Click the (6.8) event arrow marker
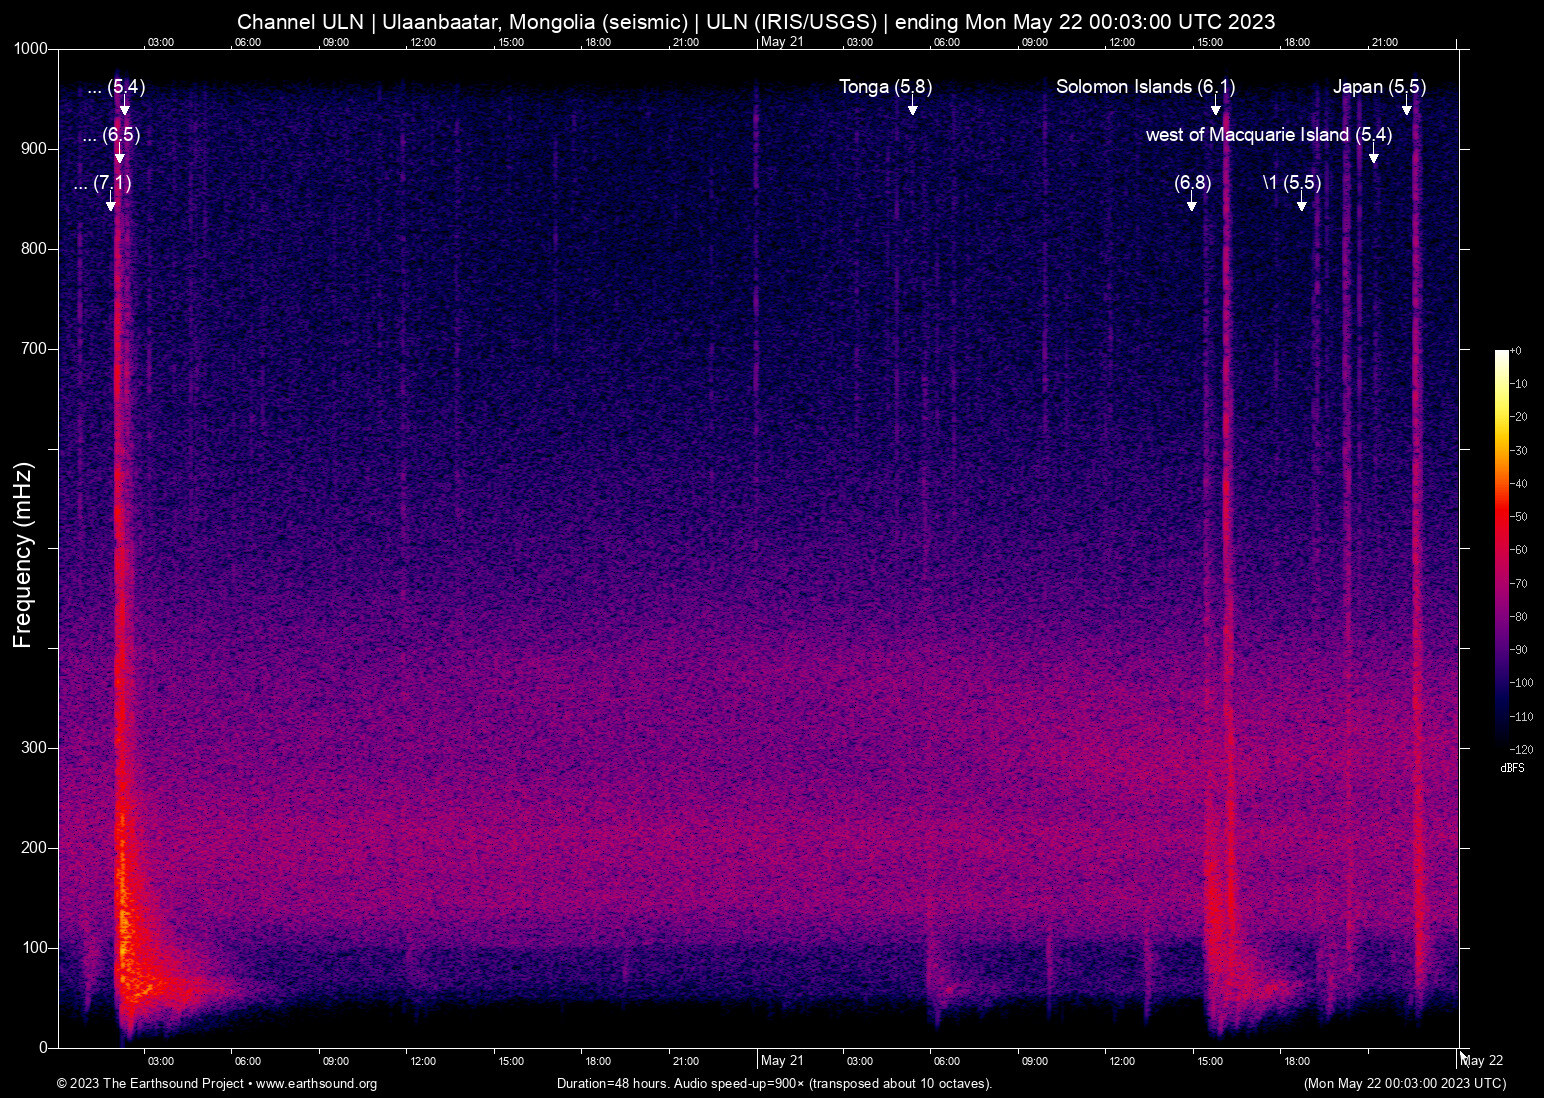The image size is (1544, 1098). coord(1190,203)
